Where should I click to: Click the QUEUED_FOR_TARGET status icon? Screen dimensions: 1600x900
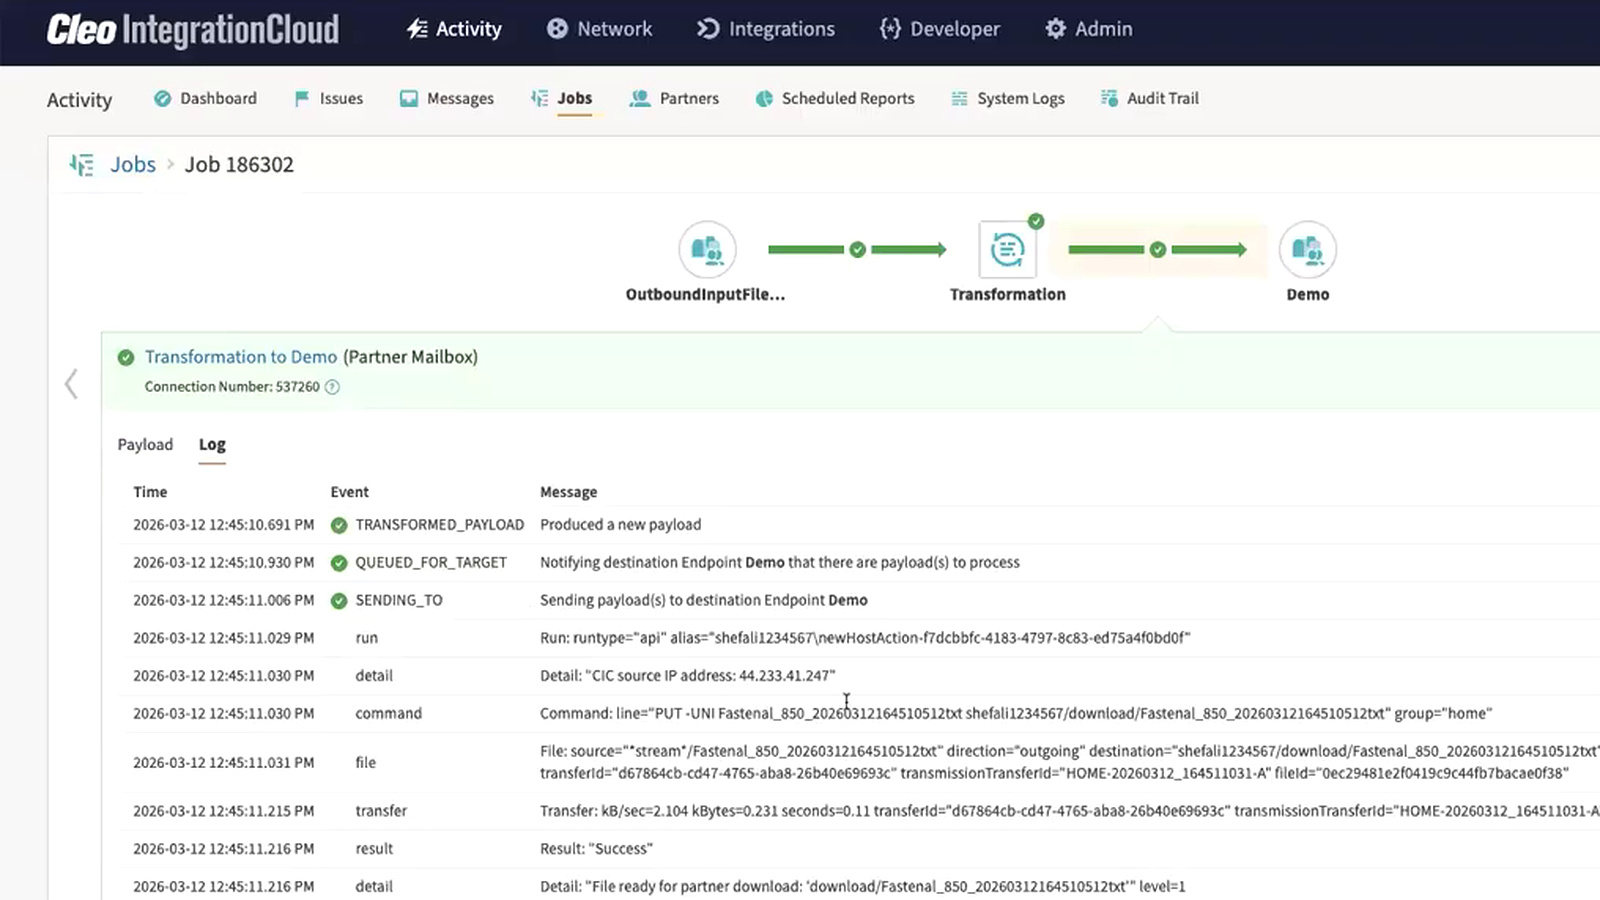point(339,563)
